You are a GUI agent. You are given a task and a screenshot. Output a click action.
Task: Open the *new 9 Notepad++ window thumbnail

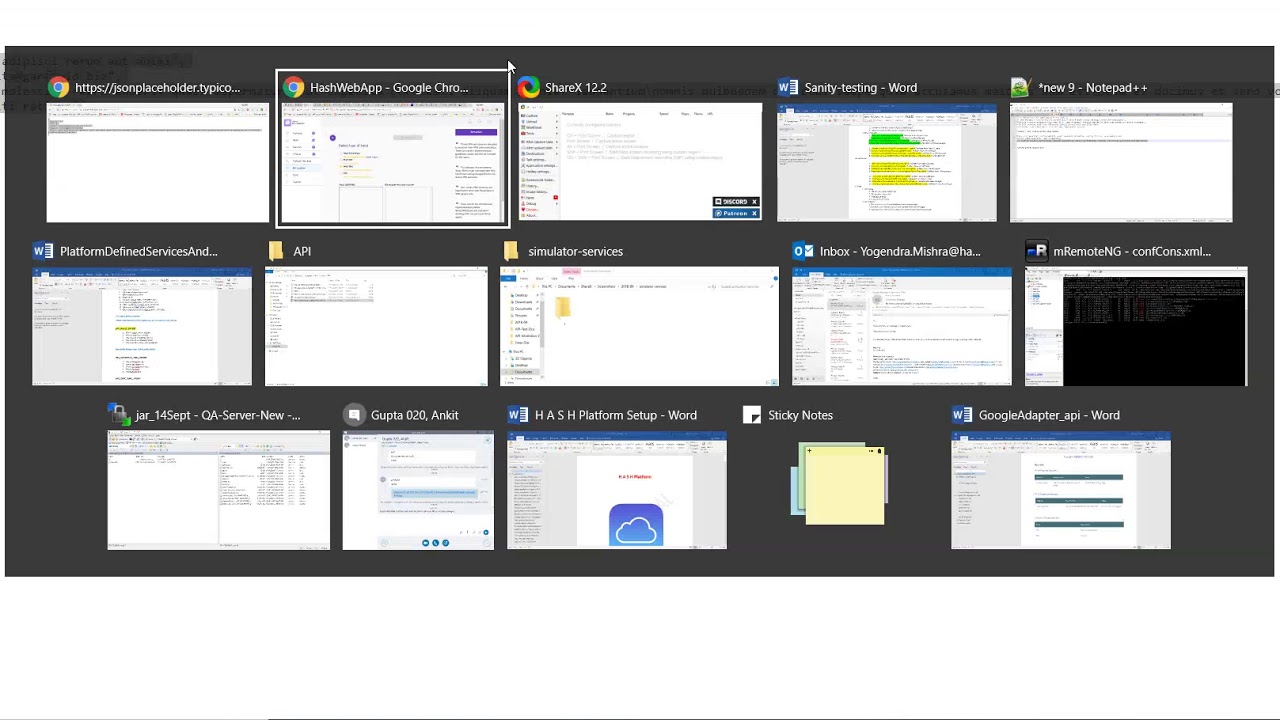click(1121, 163)
